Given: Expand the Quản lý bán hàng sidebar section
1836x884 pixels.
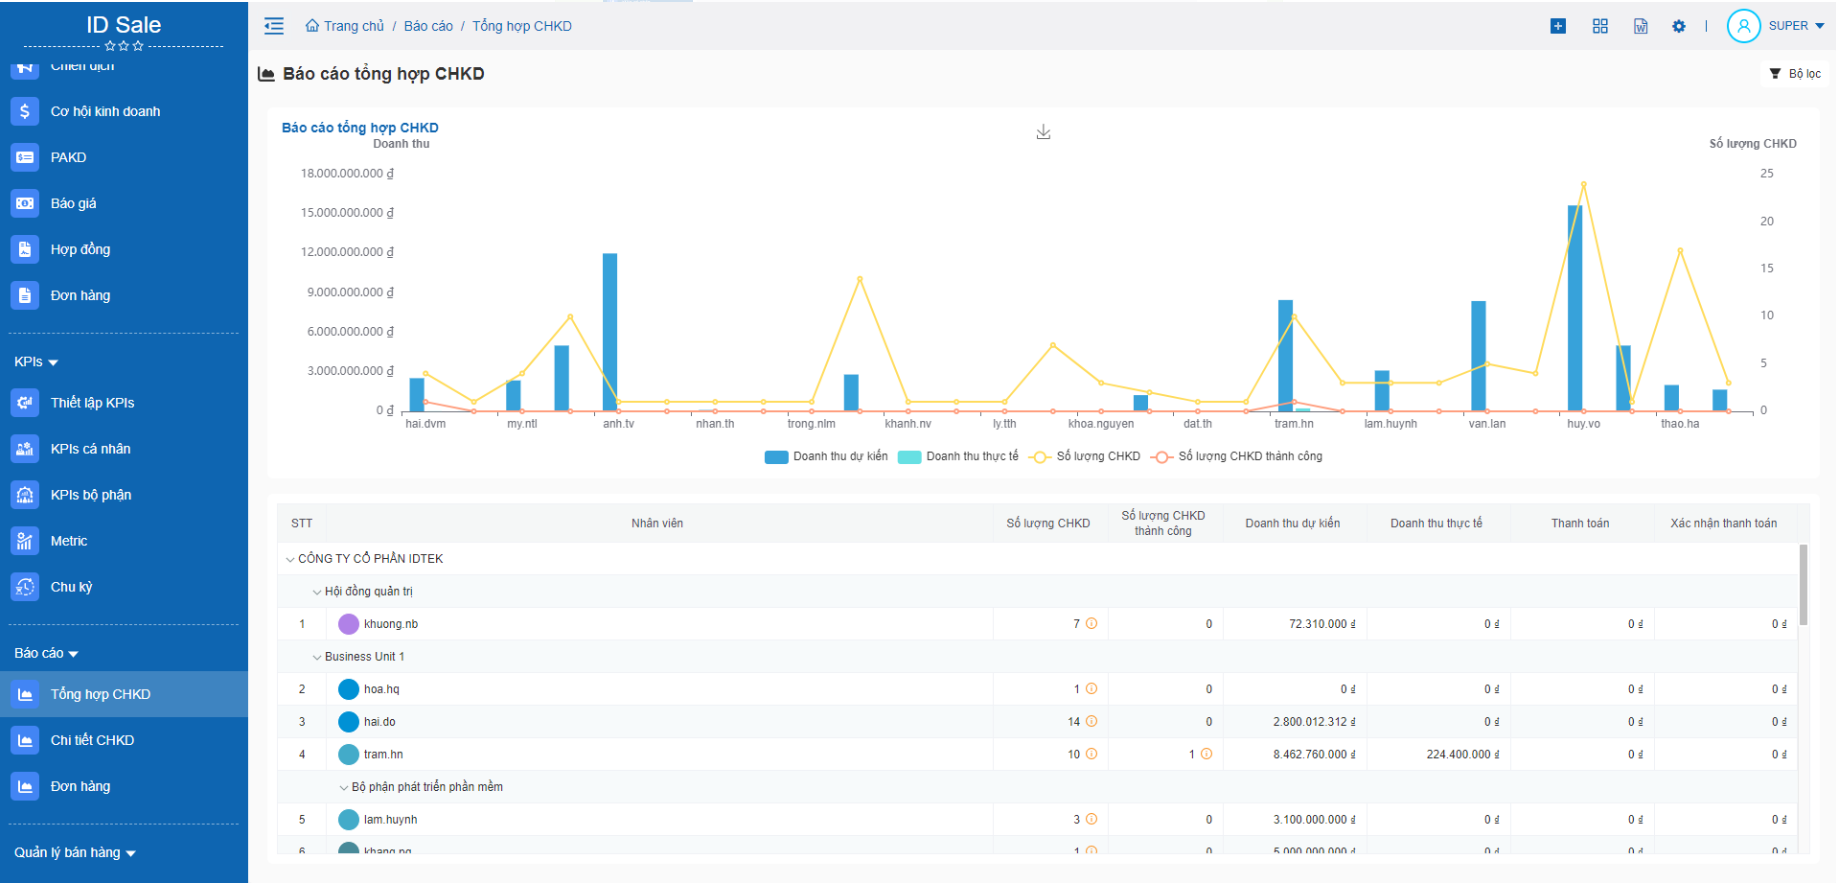Looking at the screenshot, I should point(75,852).
